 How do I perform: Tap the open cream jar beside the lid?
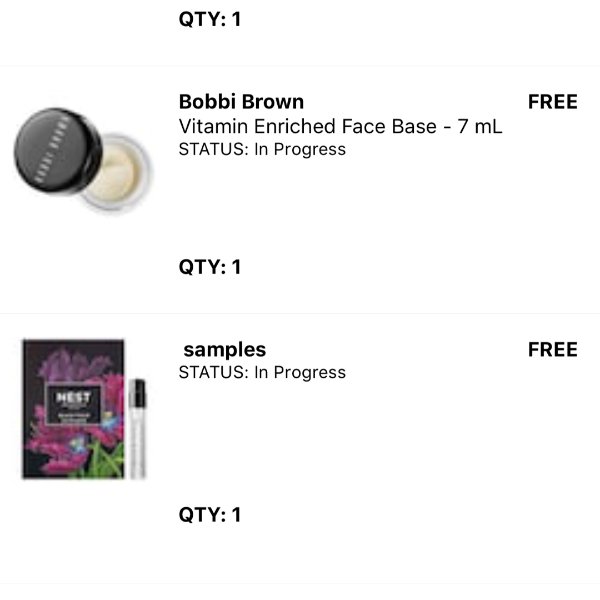click(x=118, y=172)
